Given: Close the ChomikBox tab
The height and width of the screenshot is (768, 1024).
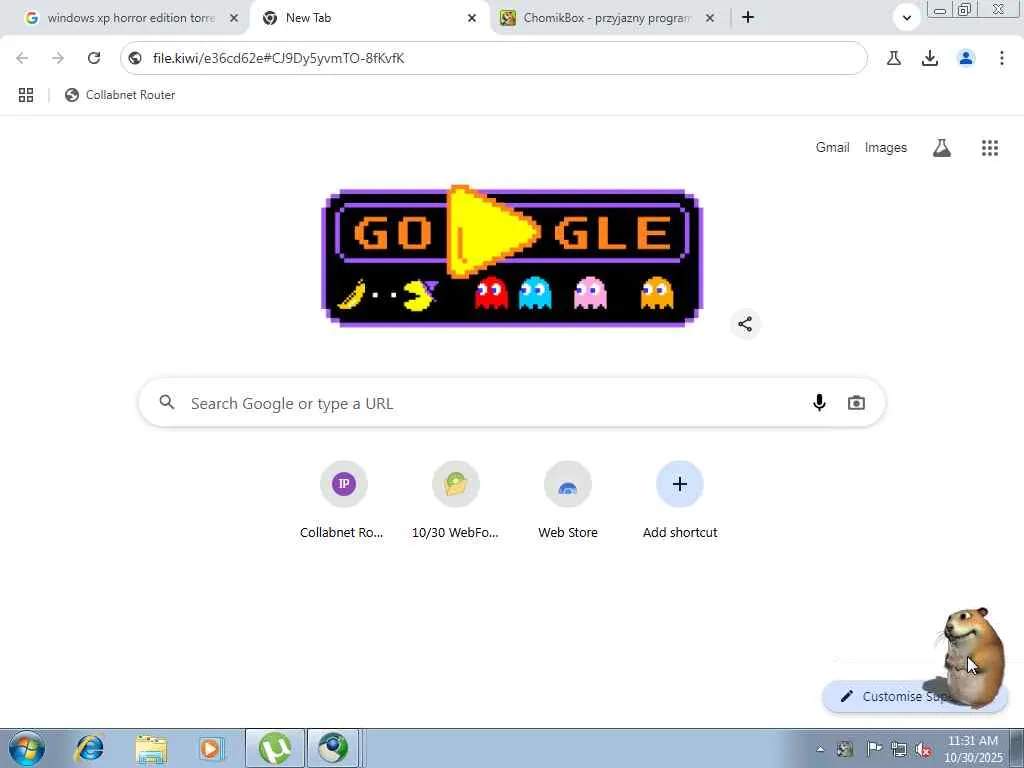Looking at the screenshot, I should coord(710,18).
